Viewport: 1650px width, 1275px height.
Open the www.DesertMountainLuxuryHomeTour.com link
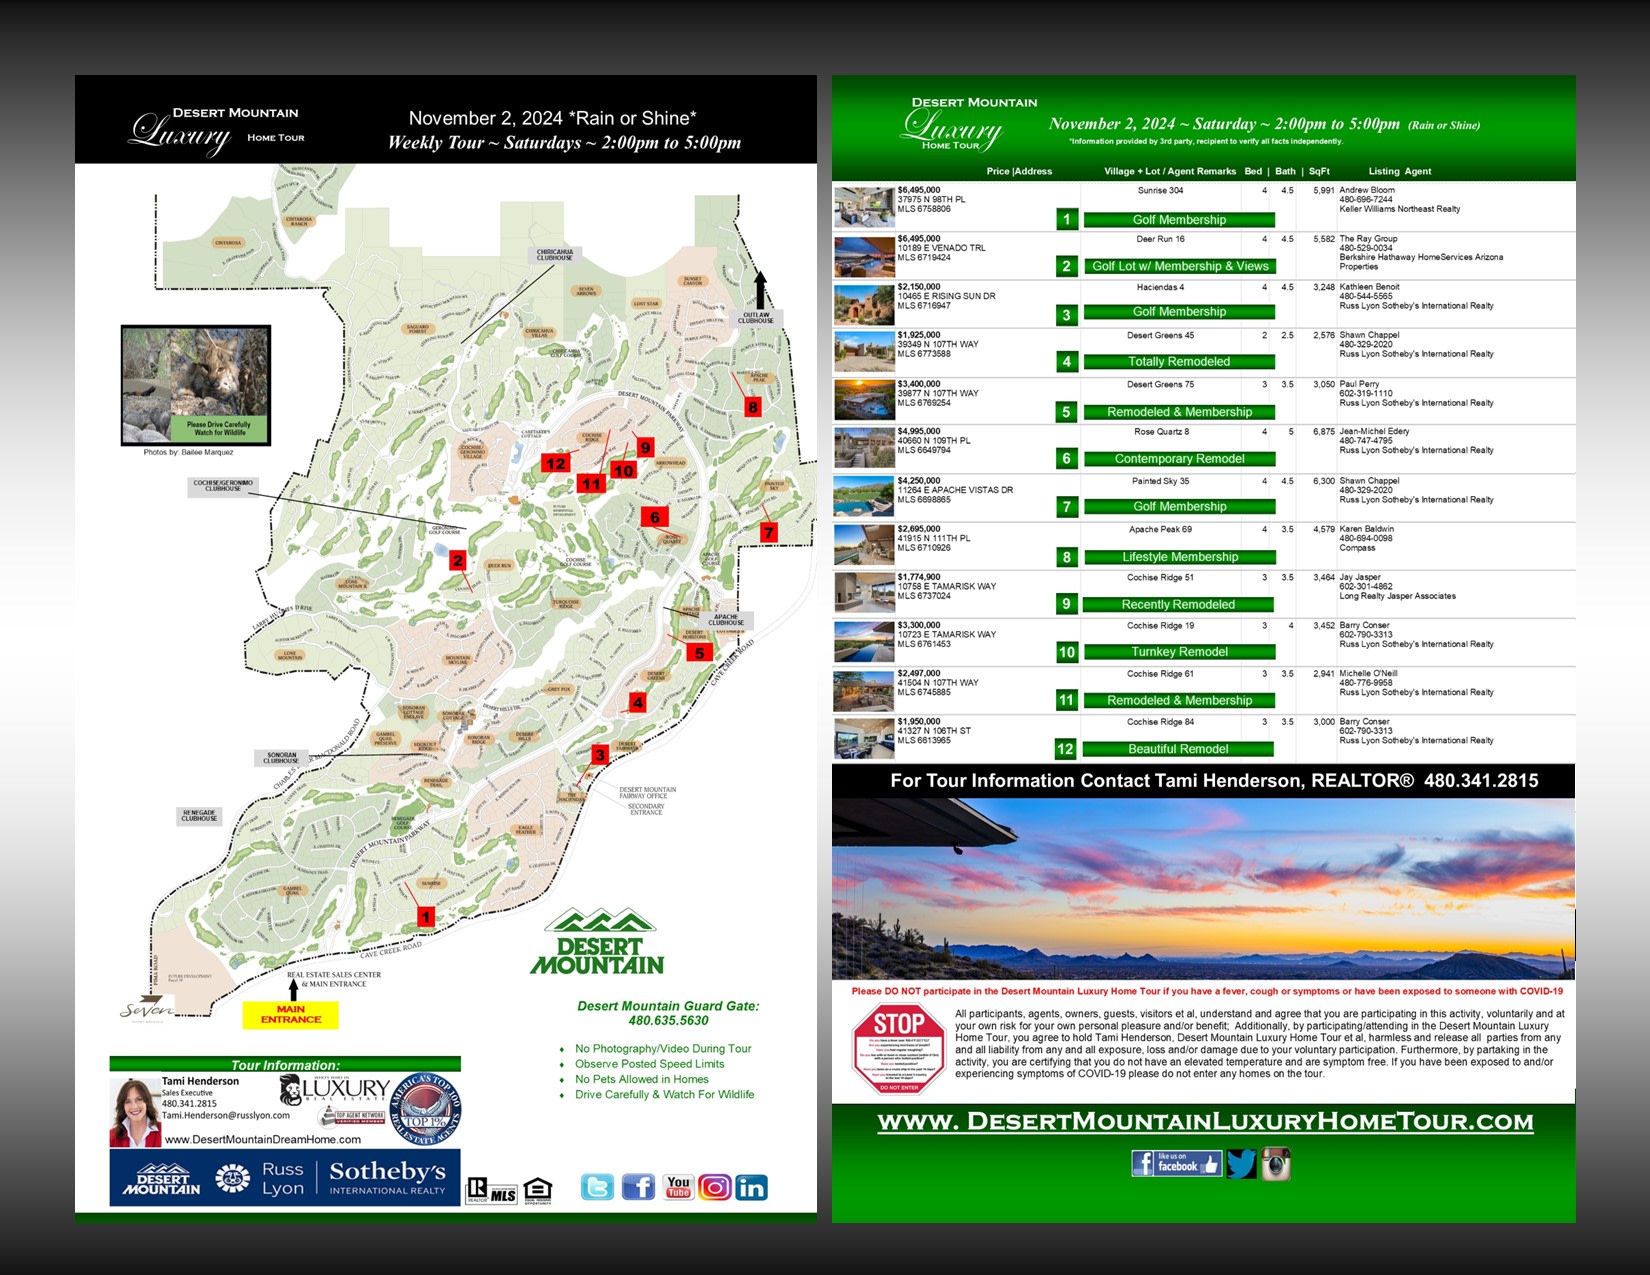point(1204,1122)
